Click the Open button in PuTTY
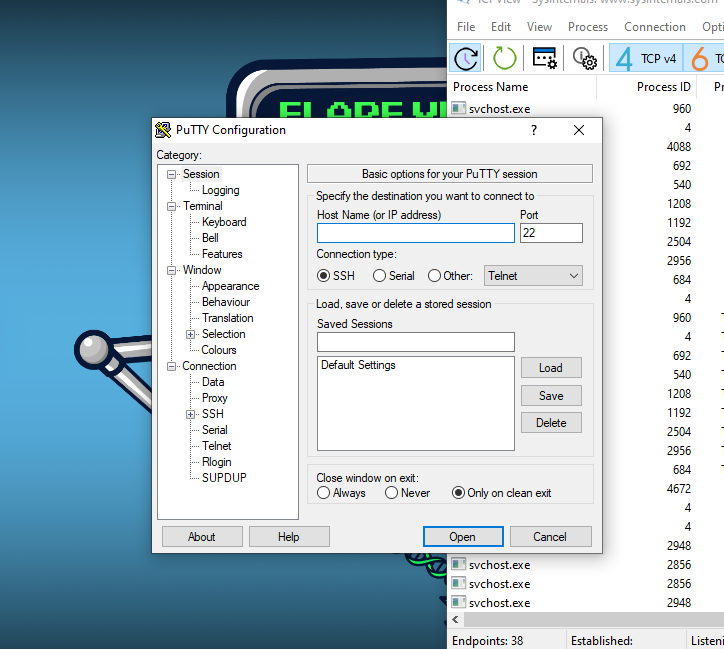724x649 pixels. point(463,537)
